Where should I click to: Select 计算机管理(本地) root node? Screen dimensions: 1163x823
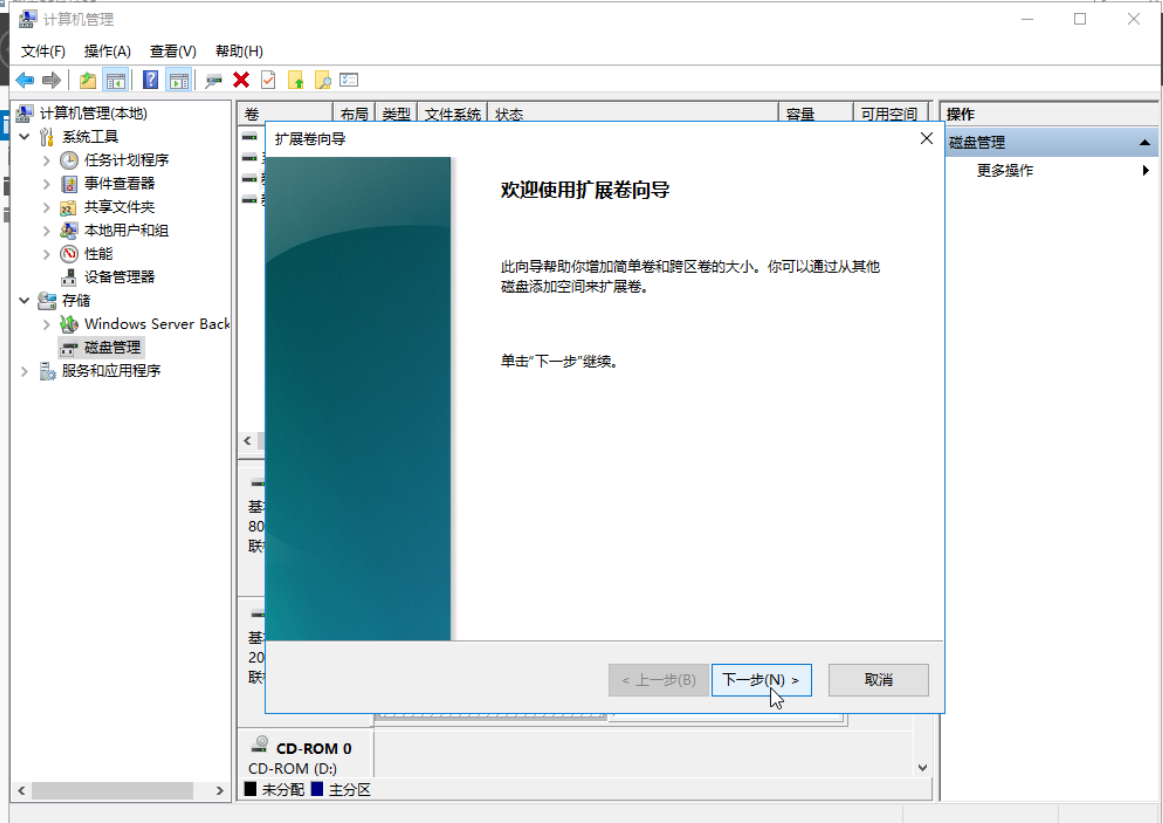coord(93,113)
